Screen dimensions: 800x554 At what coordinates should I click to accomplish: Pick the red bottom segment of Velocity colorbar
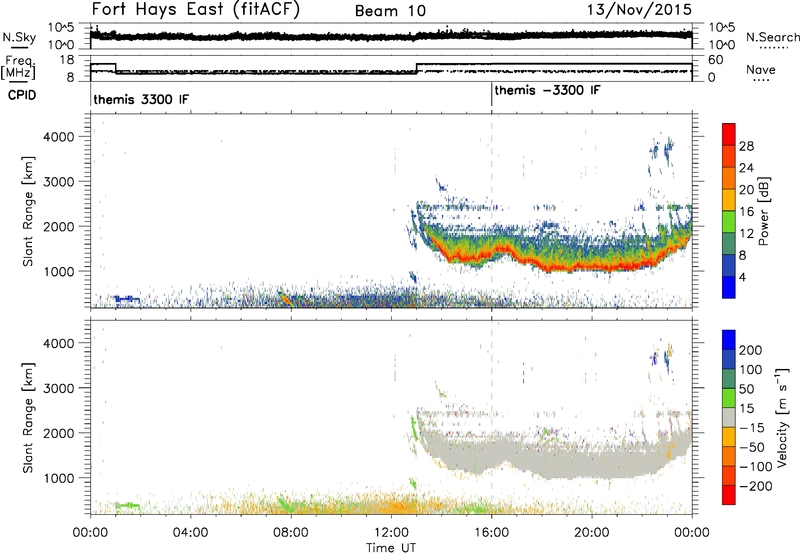(729, 495)
